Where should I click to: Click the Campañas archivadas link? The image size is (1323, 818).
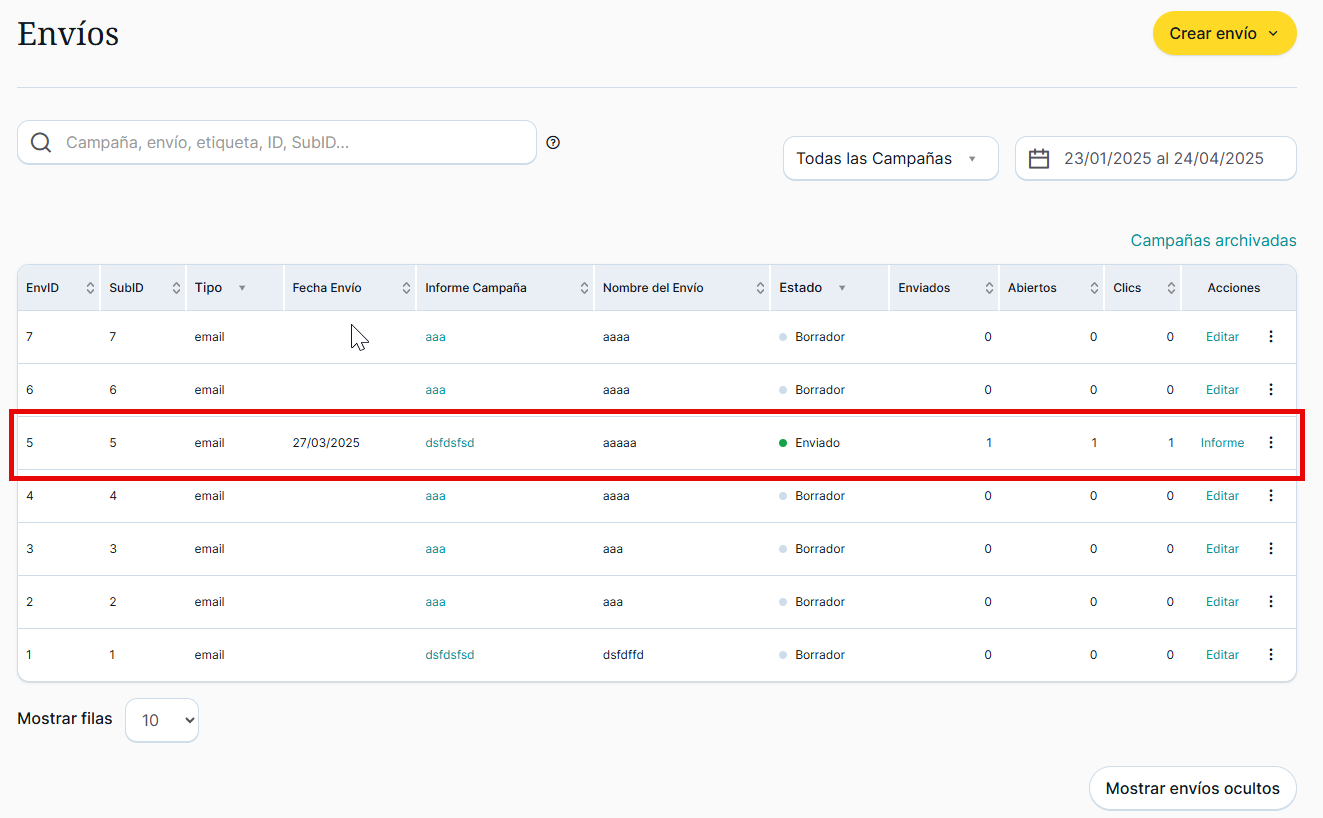1213,241
